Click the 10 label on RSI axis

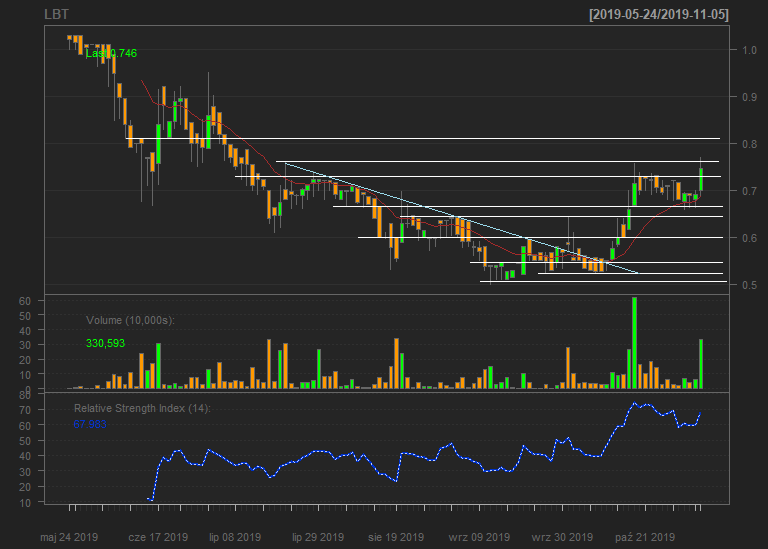tap(25, 503)
